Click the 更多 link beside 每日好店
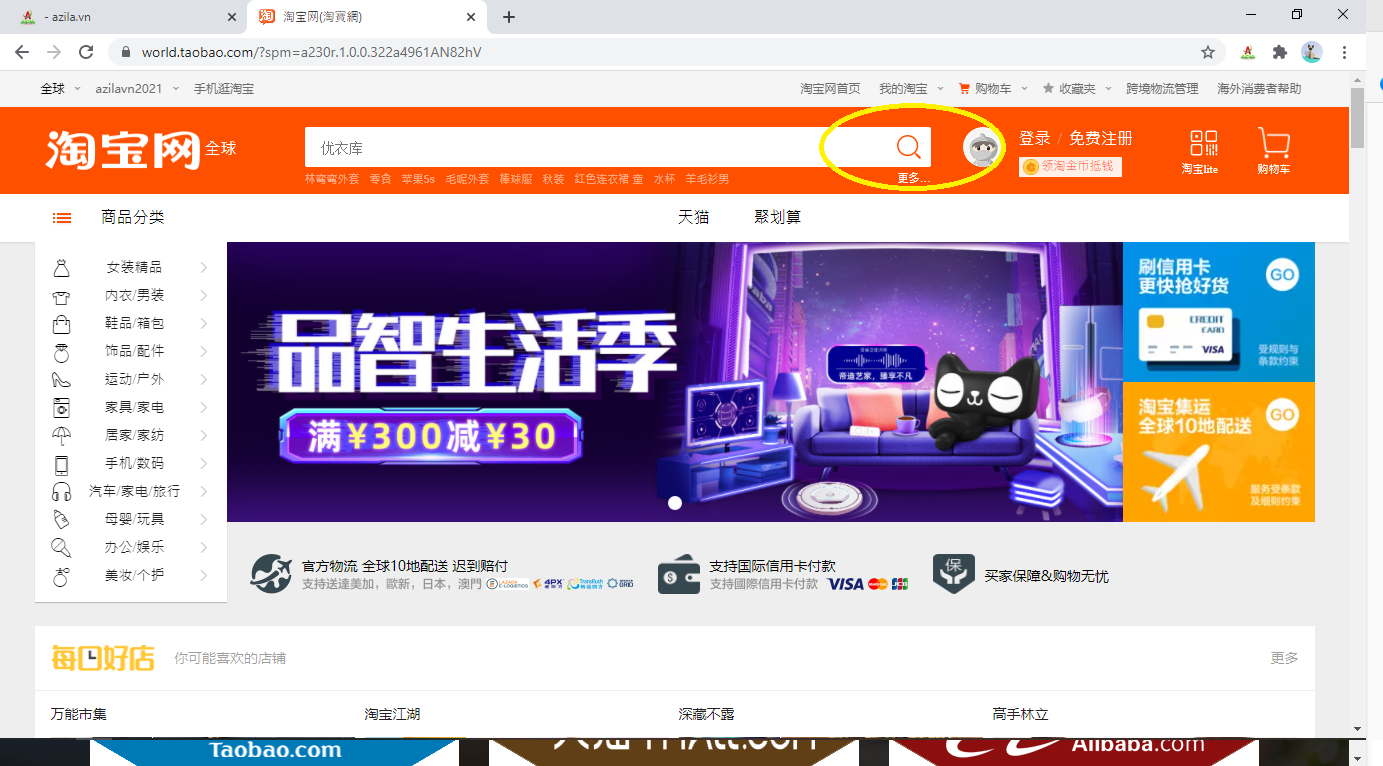 (1284, 658)
